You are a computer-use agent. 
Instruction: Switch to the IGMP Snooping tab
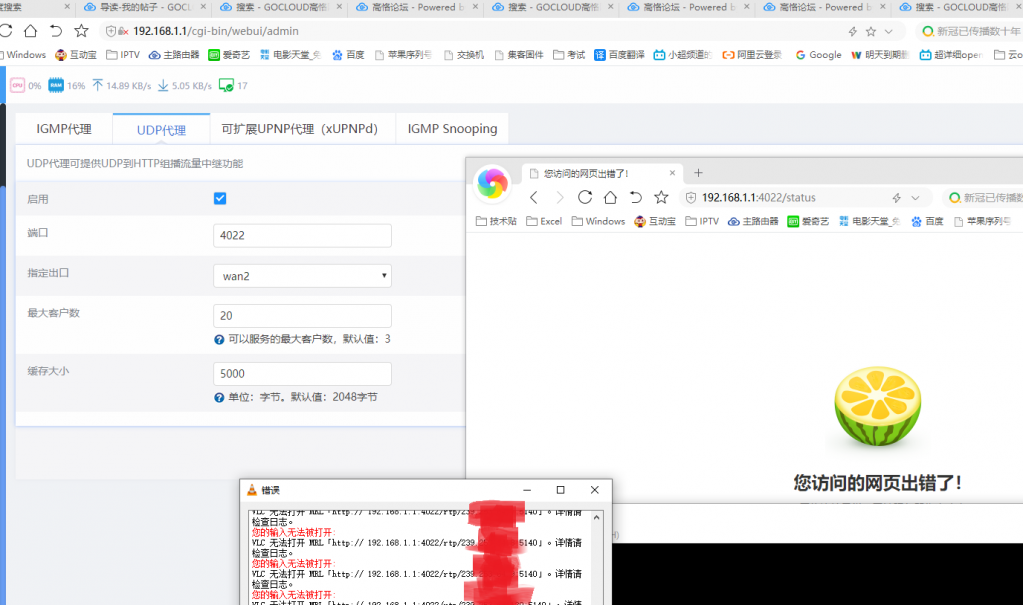point(452,129)
